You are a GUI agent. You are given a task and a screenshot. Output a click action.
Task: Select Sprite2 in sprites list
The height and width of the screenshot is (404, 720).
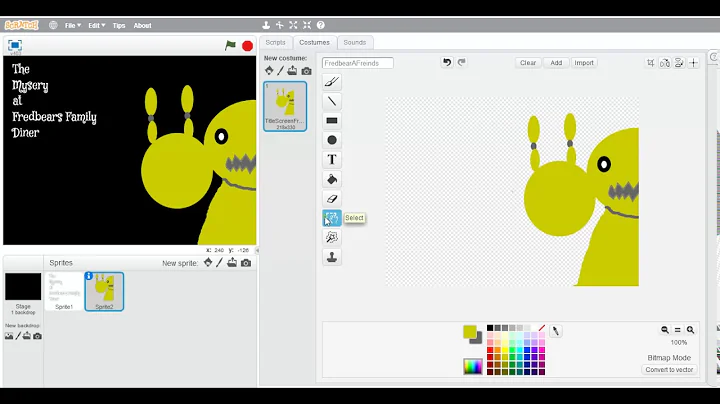104,292
